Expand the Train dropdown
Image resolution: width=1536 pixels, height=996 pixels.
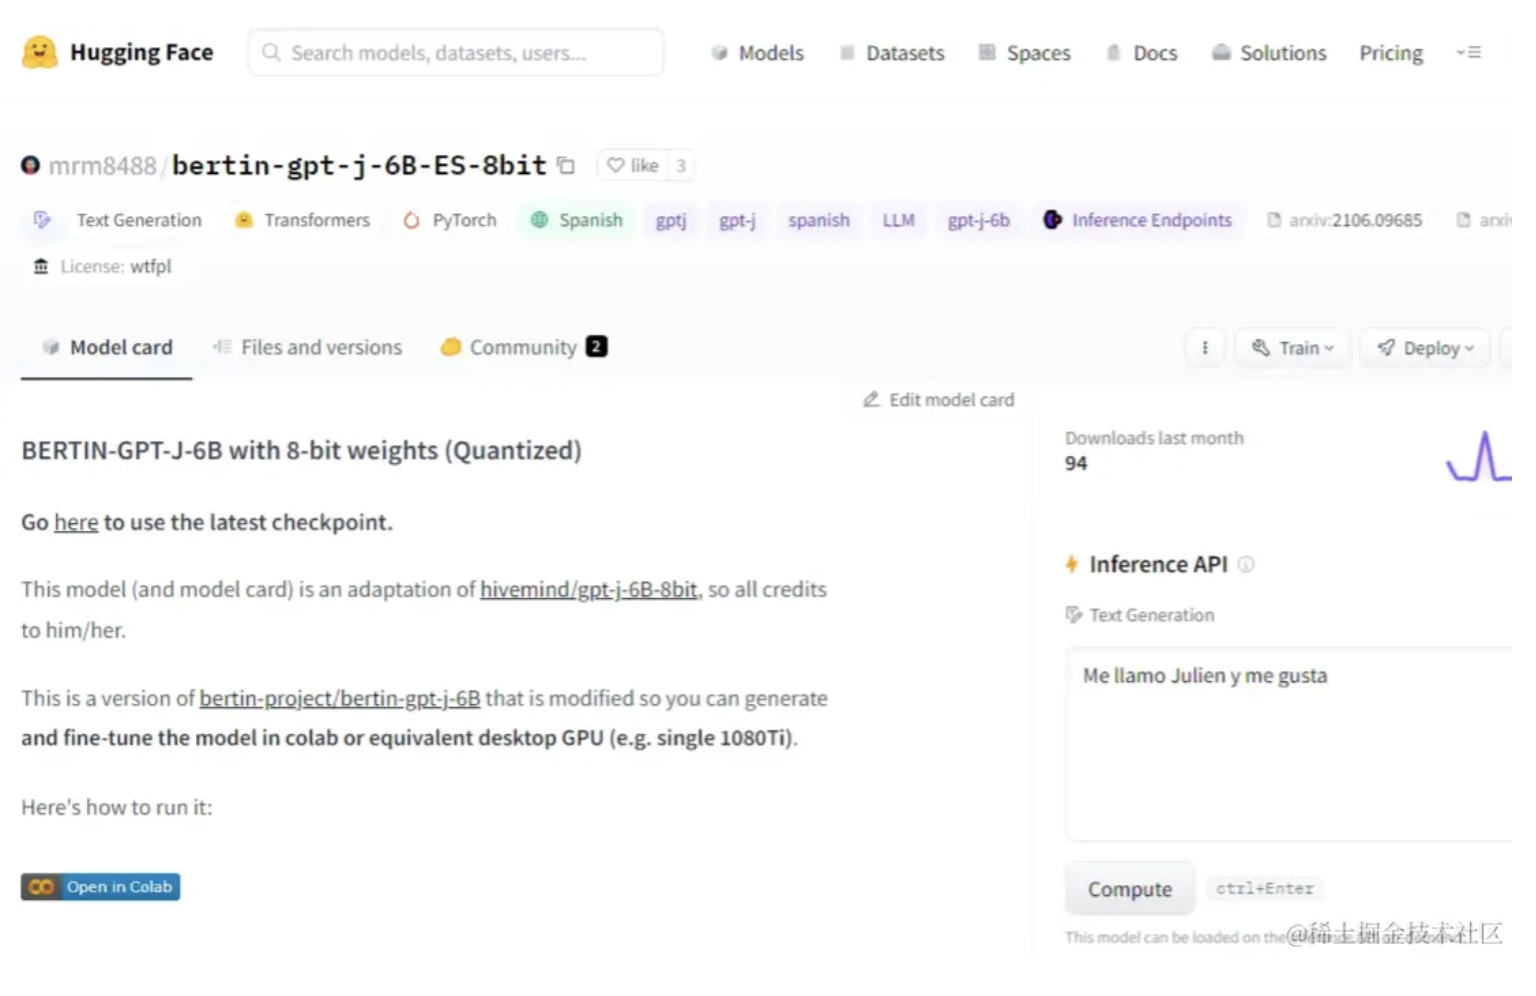coord(1292,348)
